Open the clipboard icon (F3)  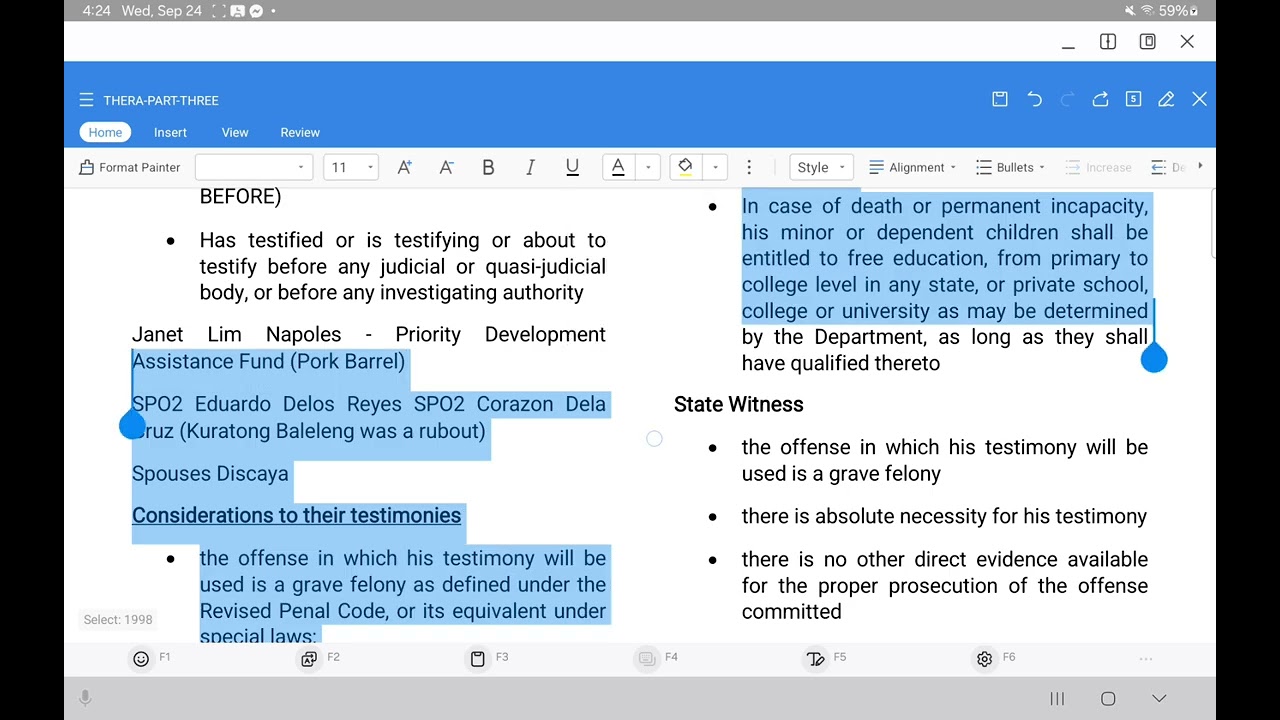[x=478, y=658]
